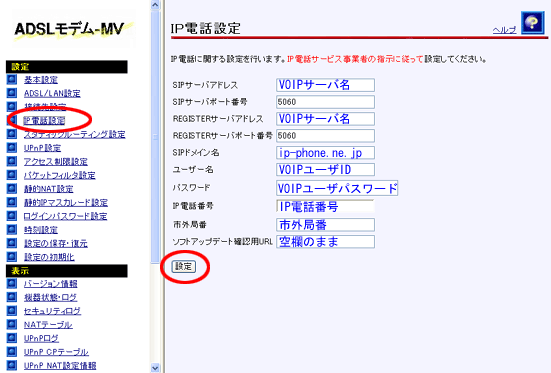Open the UPnP設定 link
The width and height of the screenshot is (551, 373).
coord(43,148)
